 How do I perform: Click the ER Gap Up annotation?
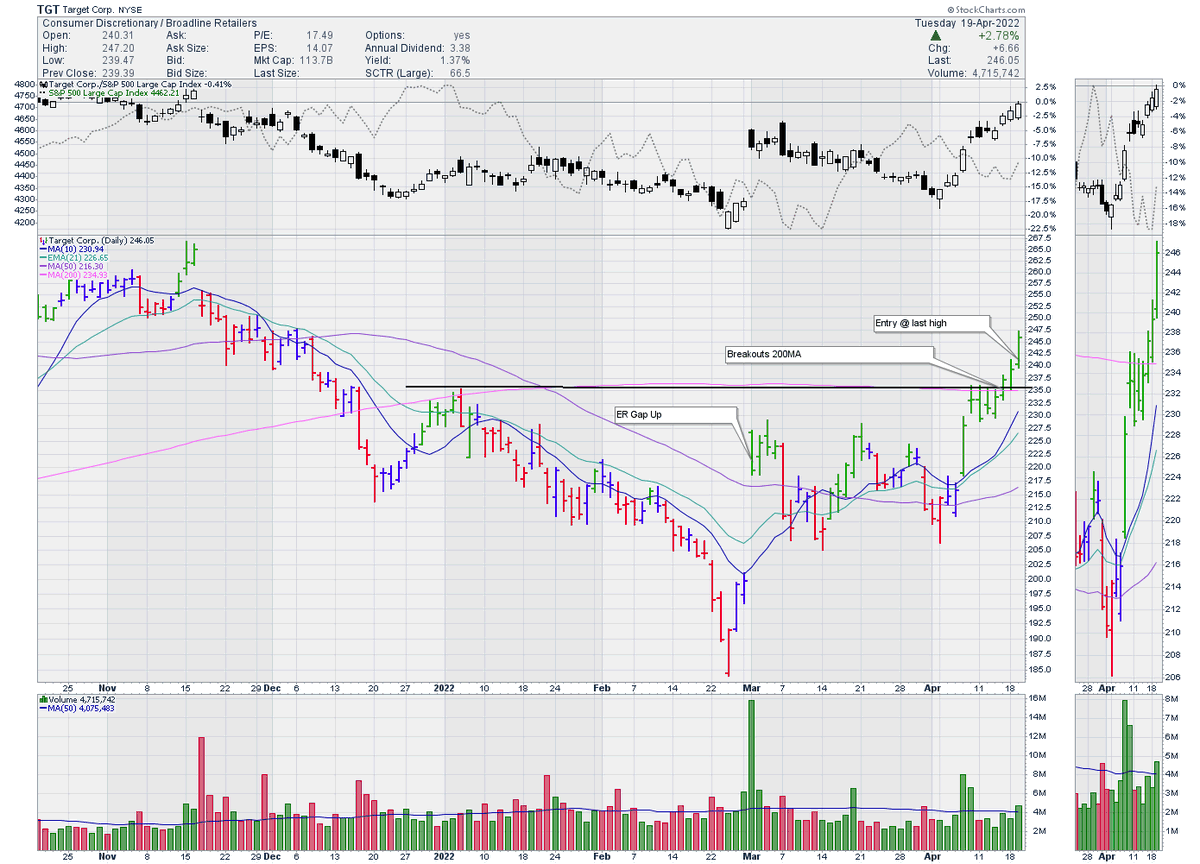[675, 413]
